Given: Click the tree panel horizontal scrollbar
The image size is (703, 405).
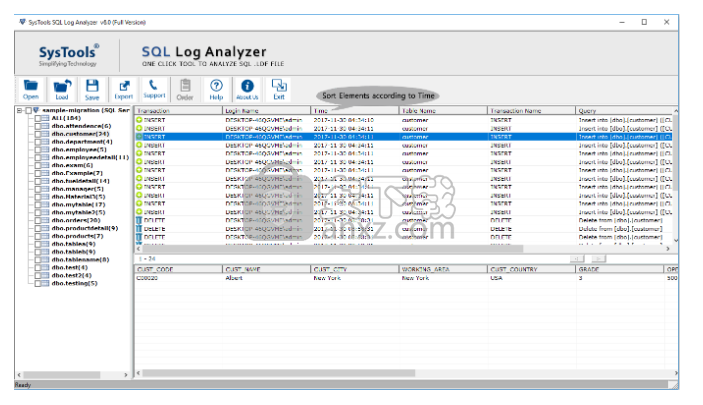Looking at the screenshot, I should coord(61,375).
